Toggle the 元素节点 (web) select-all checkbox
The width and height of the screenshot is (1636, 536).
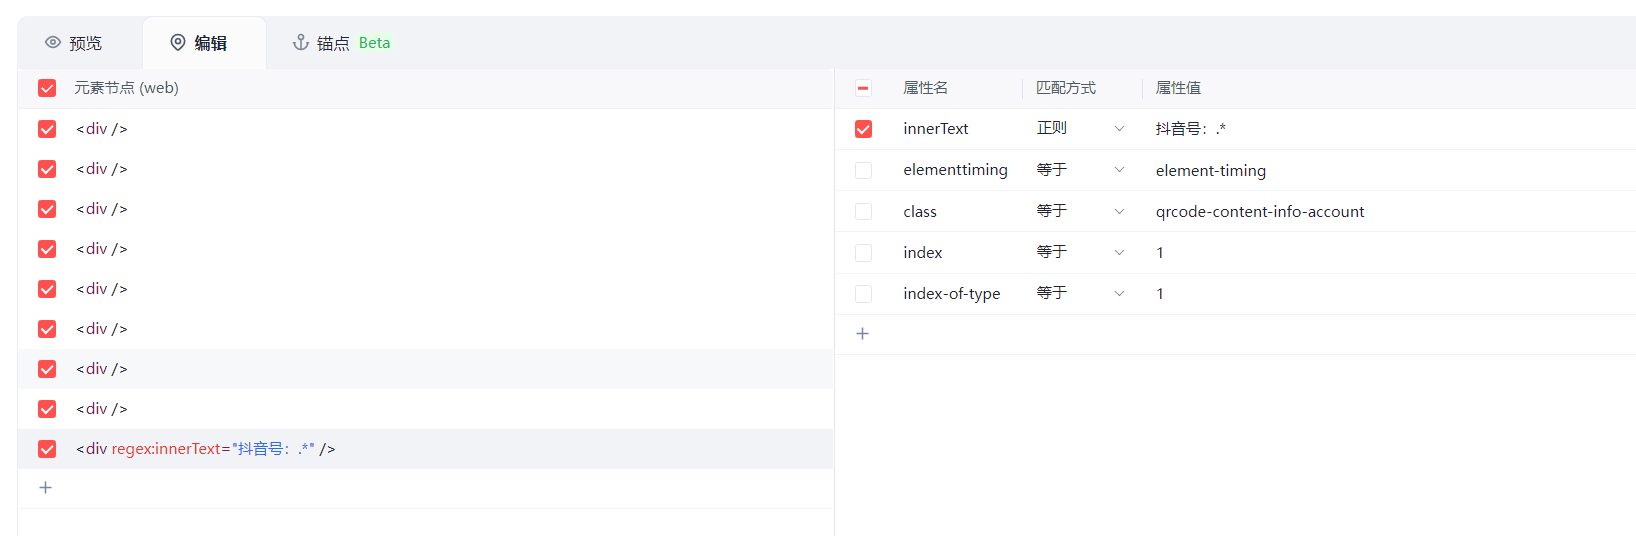click(47, 88)
